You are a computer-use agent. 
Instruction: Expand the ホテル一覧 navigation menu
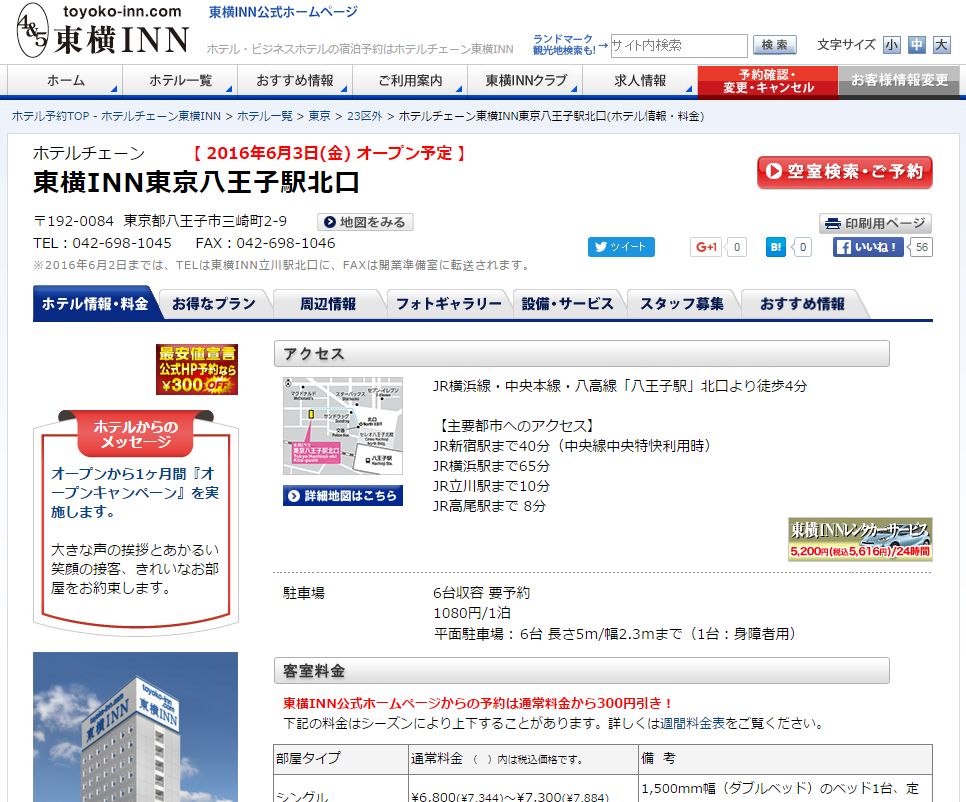coord(181,81)
